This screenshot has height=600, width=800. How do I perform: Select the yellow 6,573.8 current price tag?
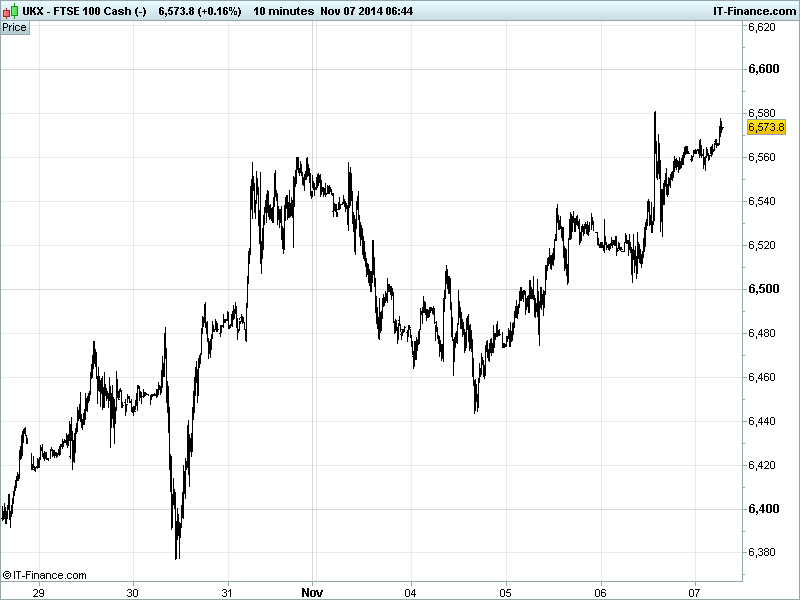pyautogui.click(x=765, y=127)
